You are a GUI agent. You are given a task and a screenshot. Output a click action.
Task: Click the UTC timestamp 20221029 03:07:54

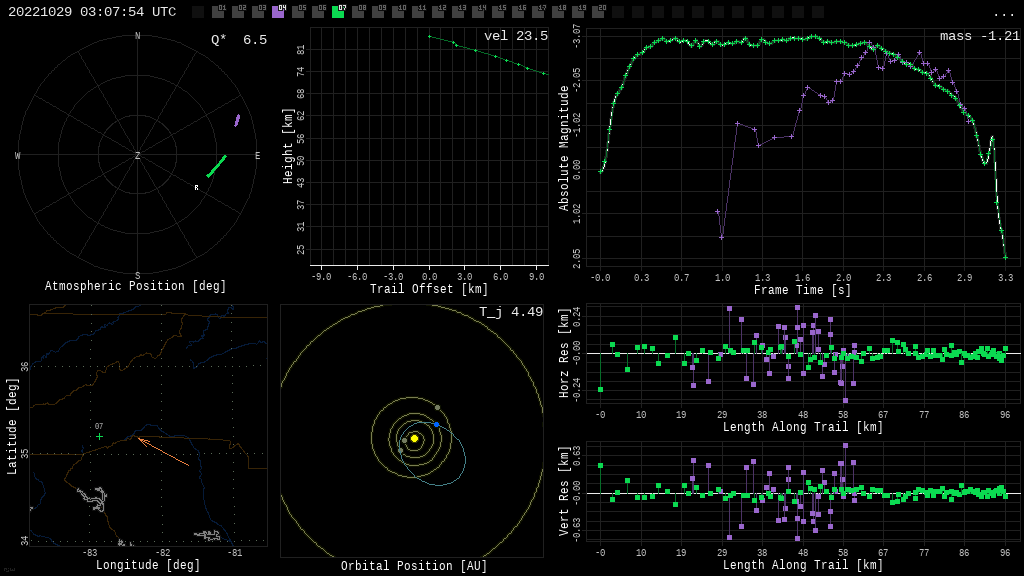pos(92,12)
